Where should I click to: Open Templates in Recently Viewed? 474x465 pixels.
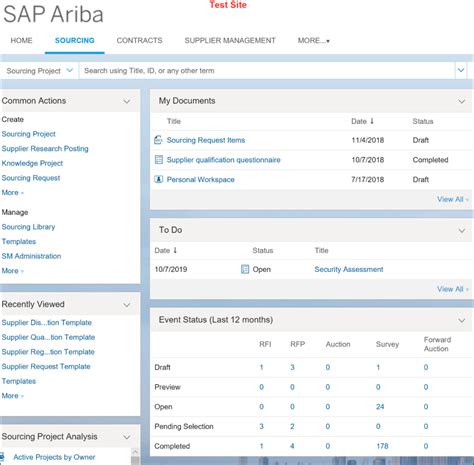(x=19, y=381)
